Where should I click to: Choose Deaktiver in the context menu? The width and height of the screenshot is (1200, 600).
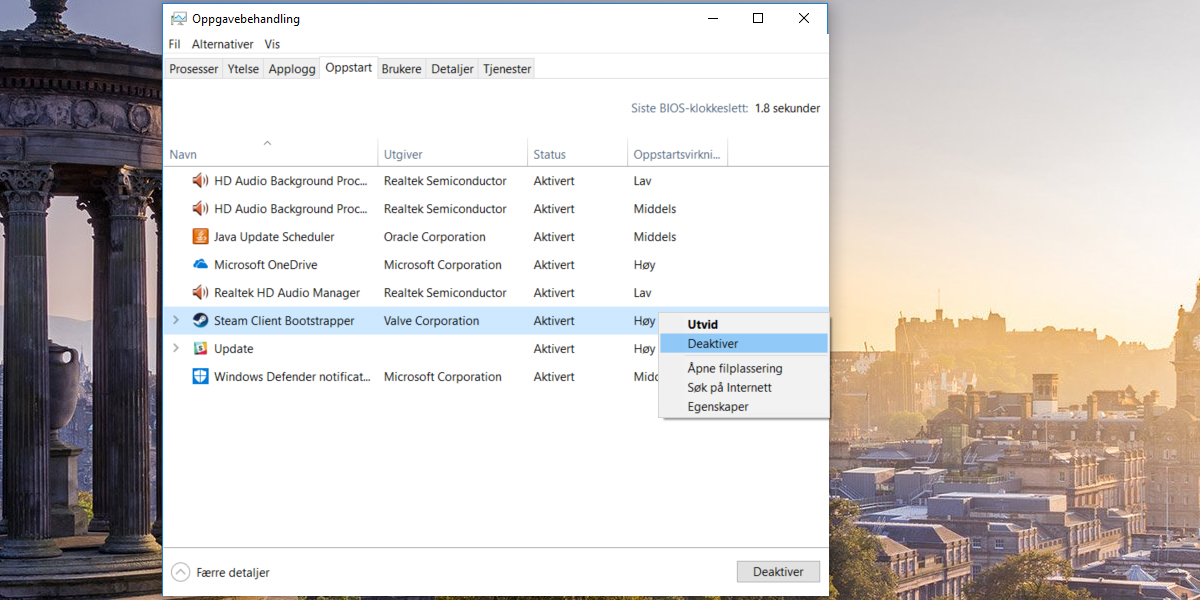click(x=712, y=343)
